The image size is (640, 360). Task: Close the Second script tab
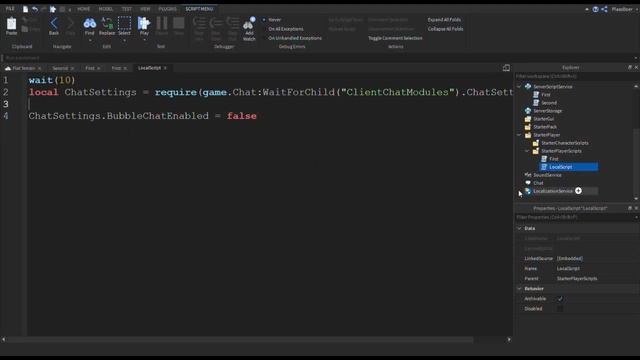(72, 68)
